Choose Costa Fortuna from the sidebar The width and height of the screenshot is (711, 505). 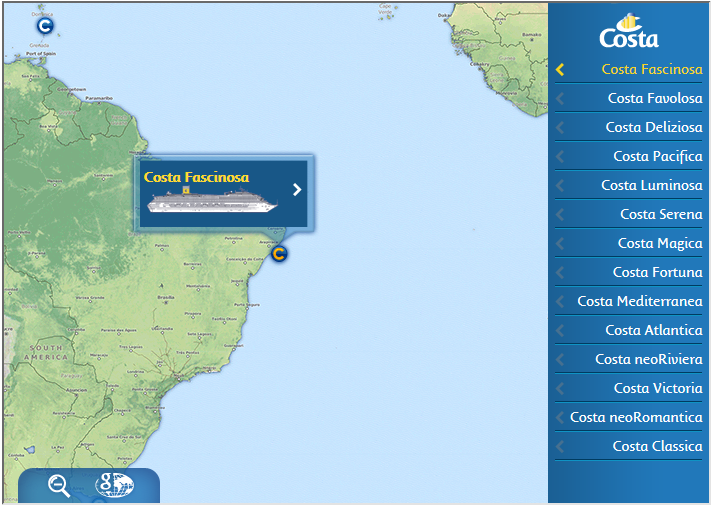[657, 272]
